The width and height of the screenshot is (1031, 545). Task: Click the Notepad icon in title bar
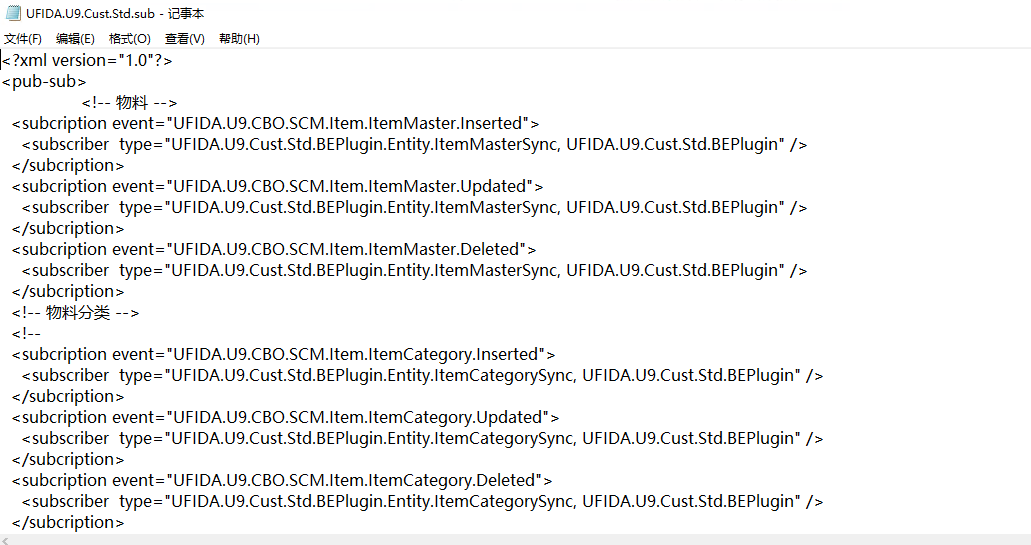(14, 13)
